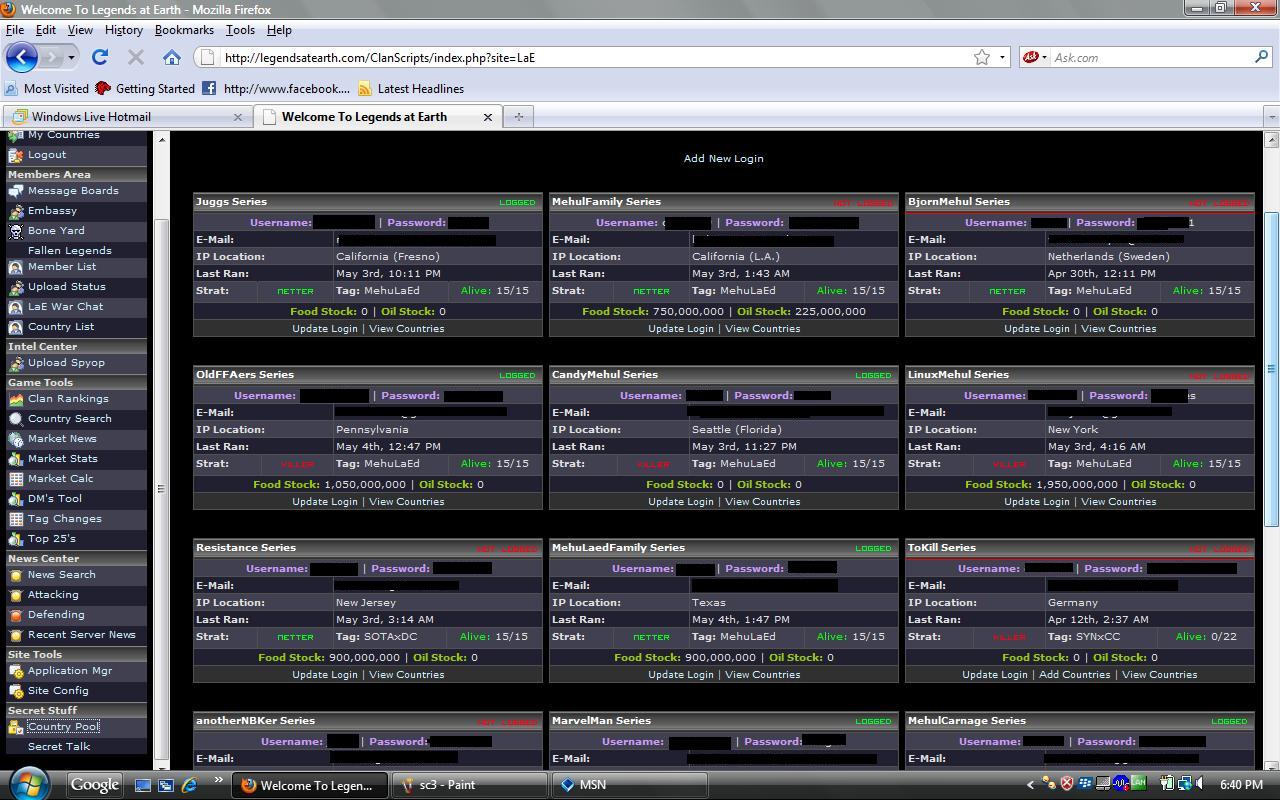This screenshot has height=800, width=1280.
Task: Open the Bookmarks menu
Action: 184,30
